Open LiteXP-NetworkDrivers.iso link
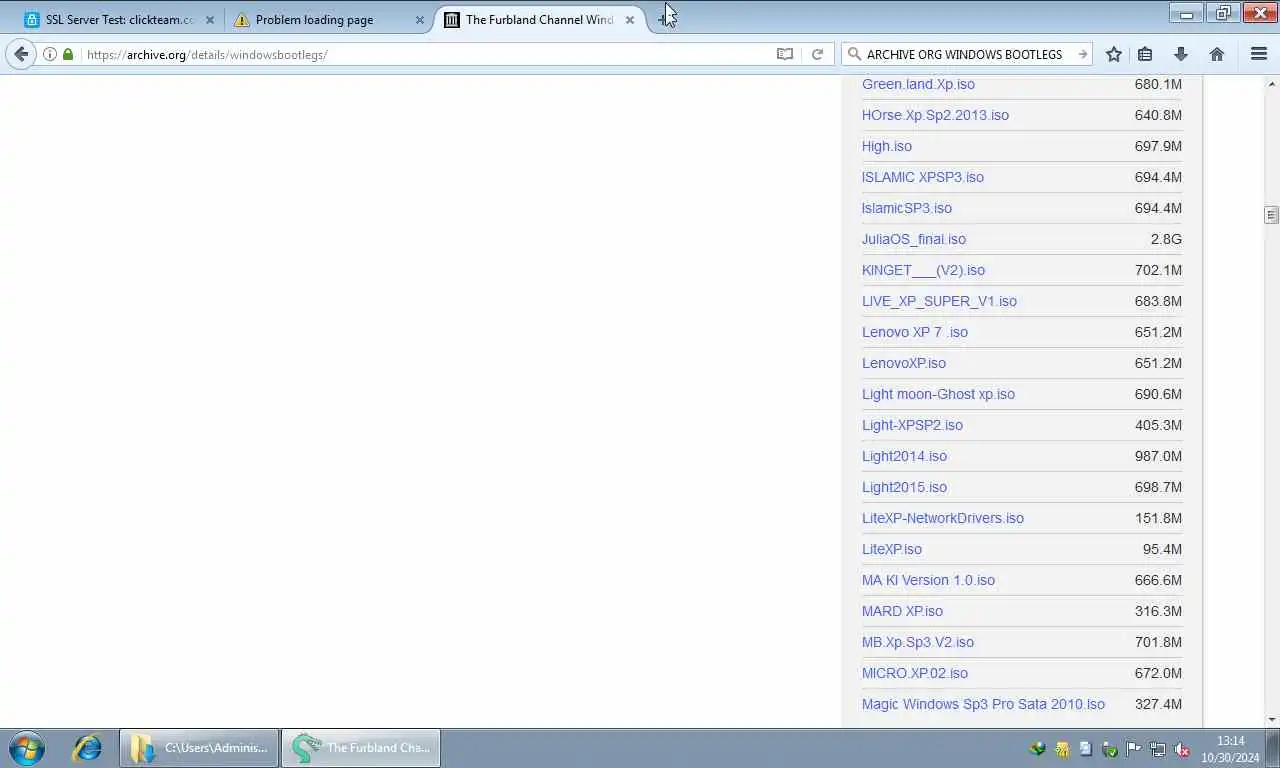Image resolution: width=1280 pixels, height=768 pixels. point(943,518)
